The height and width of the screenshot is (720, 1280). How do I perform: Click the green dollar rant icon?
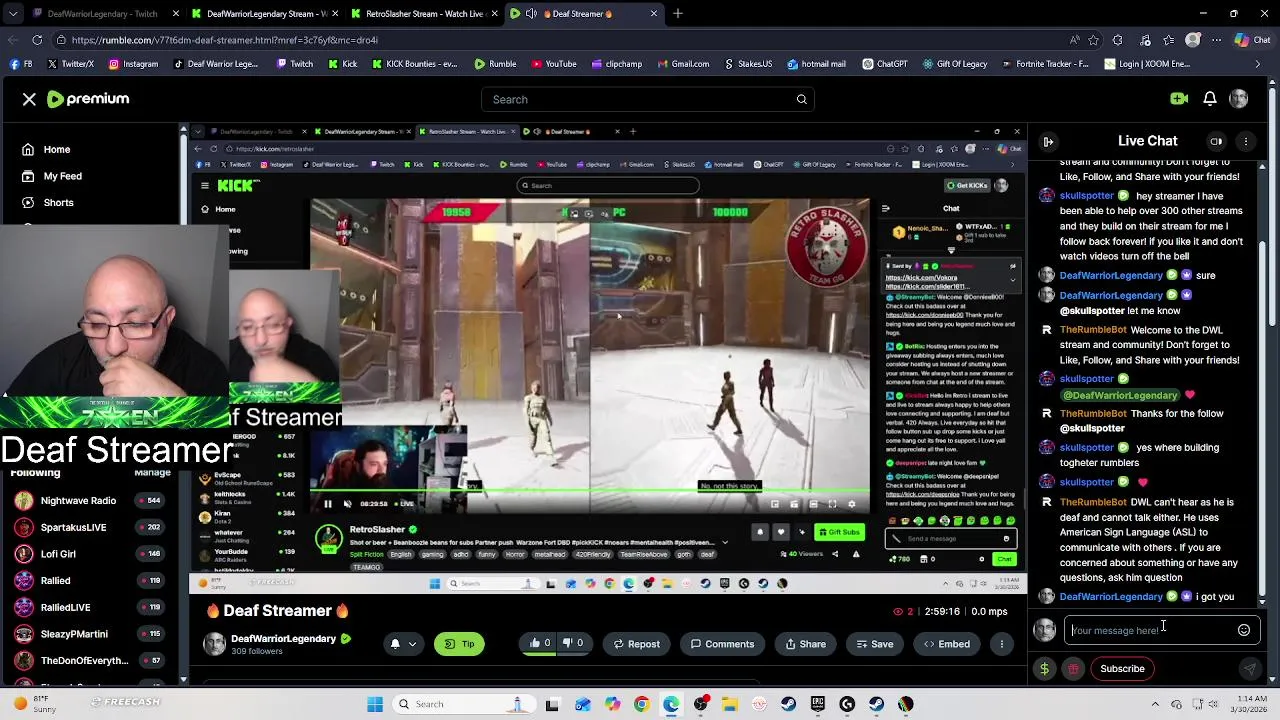(1044, 669)
